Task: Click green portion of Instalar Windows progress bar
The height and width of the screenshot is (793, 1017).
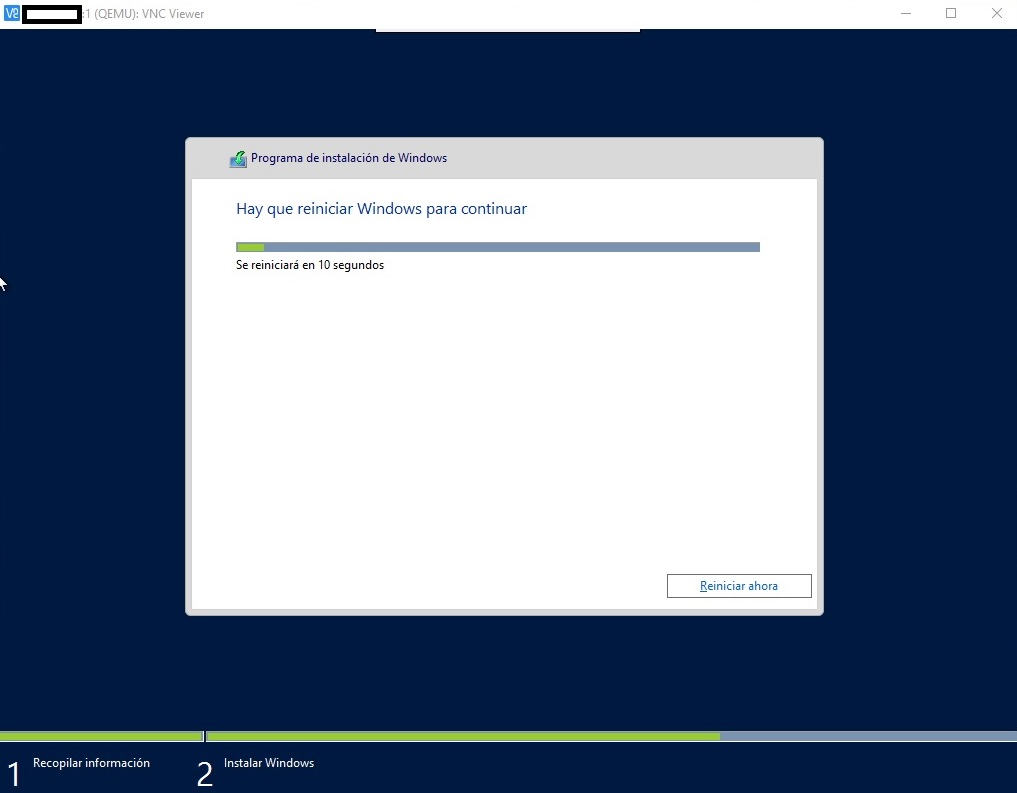Action: (462, 736)
